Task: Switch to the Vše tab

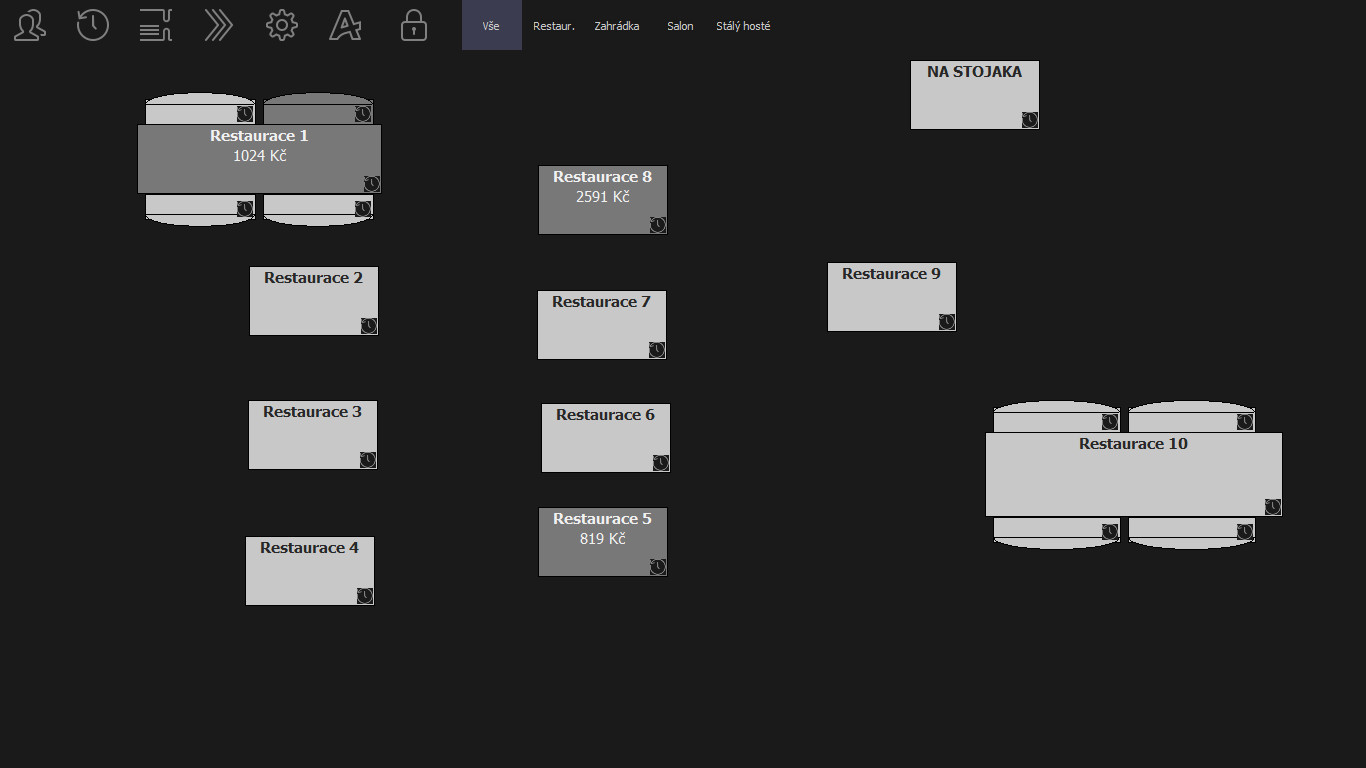Action: click(x=491, y=26)
